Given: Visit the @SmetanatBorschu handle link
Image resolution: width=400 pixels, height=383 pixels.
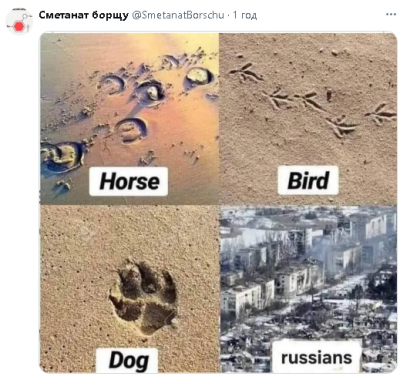Looking at the screenshot, I should (178, 15).
